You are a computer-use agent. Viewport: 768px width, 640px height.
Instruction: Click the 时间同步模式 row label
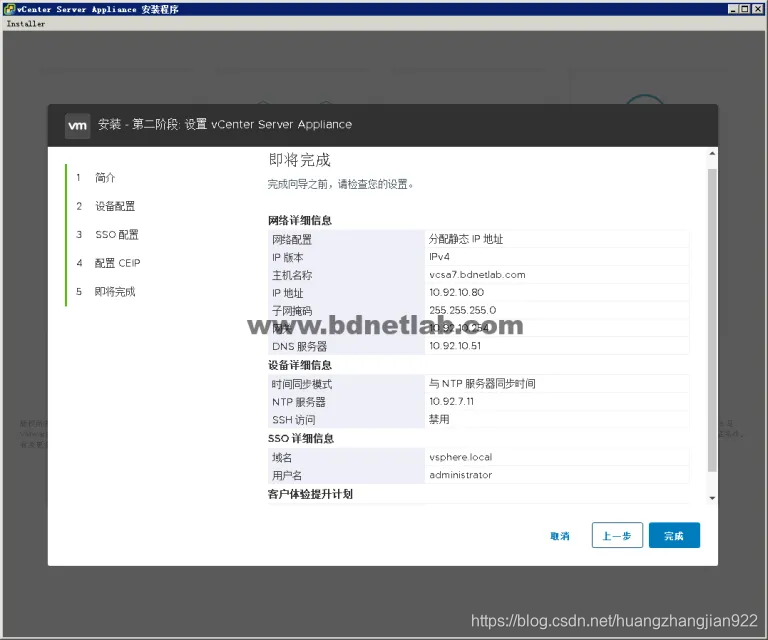coord(302,384)
